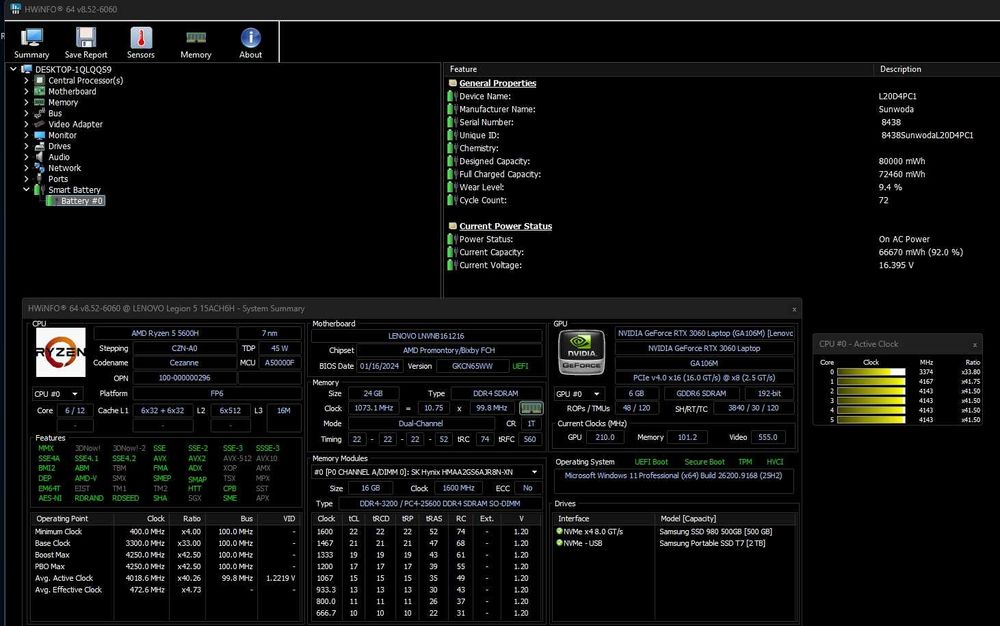Click the Designed Capacity 80000 mWh value

[902, 161]
